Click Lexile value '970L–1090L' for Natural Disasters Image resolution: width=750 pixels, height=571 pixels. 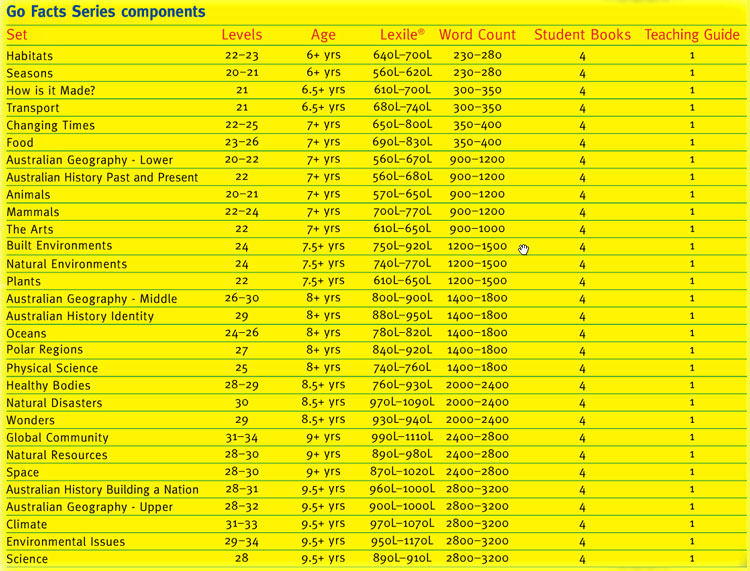coord(402,402)
